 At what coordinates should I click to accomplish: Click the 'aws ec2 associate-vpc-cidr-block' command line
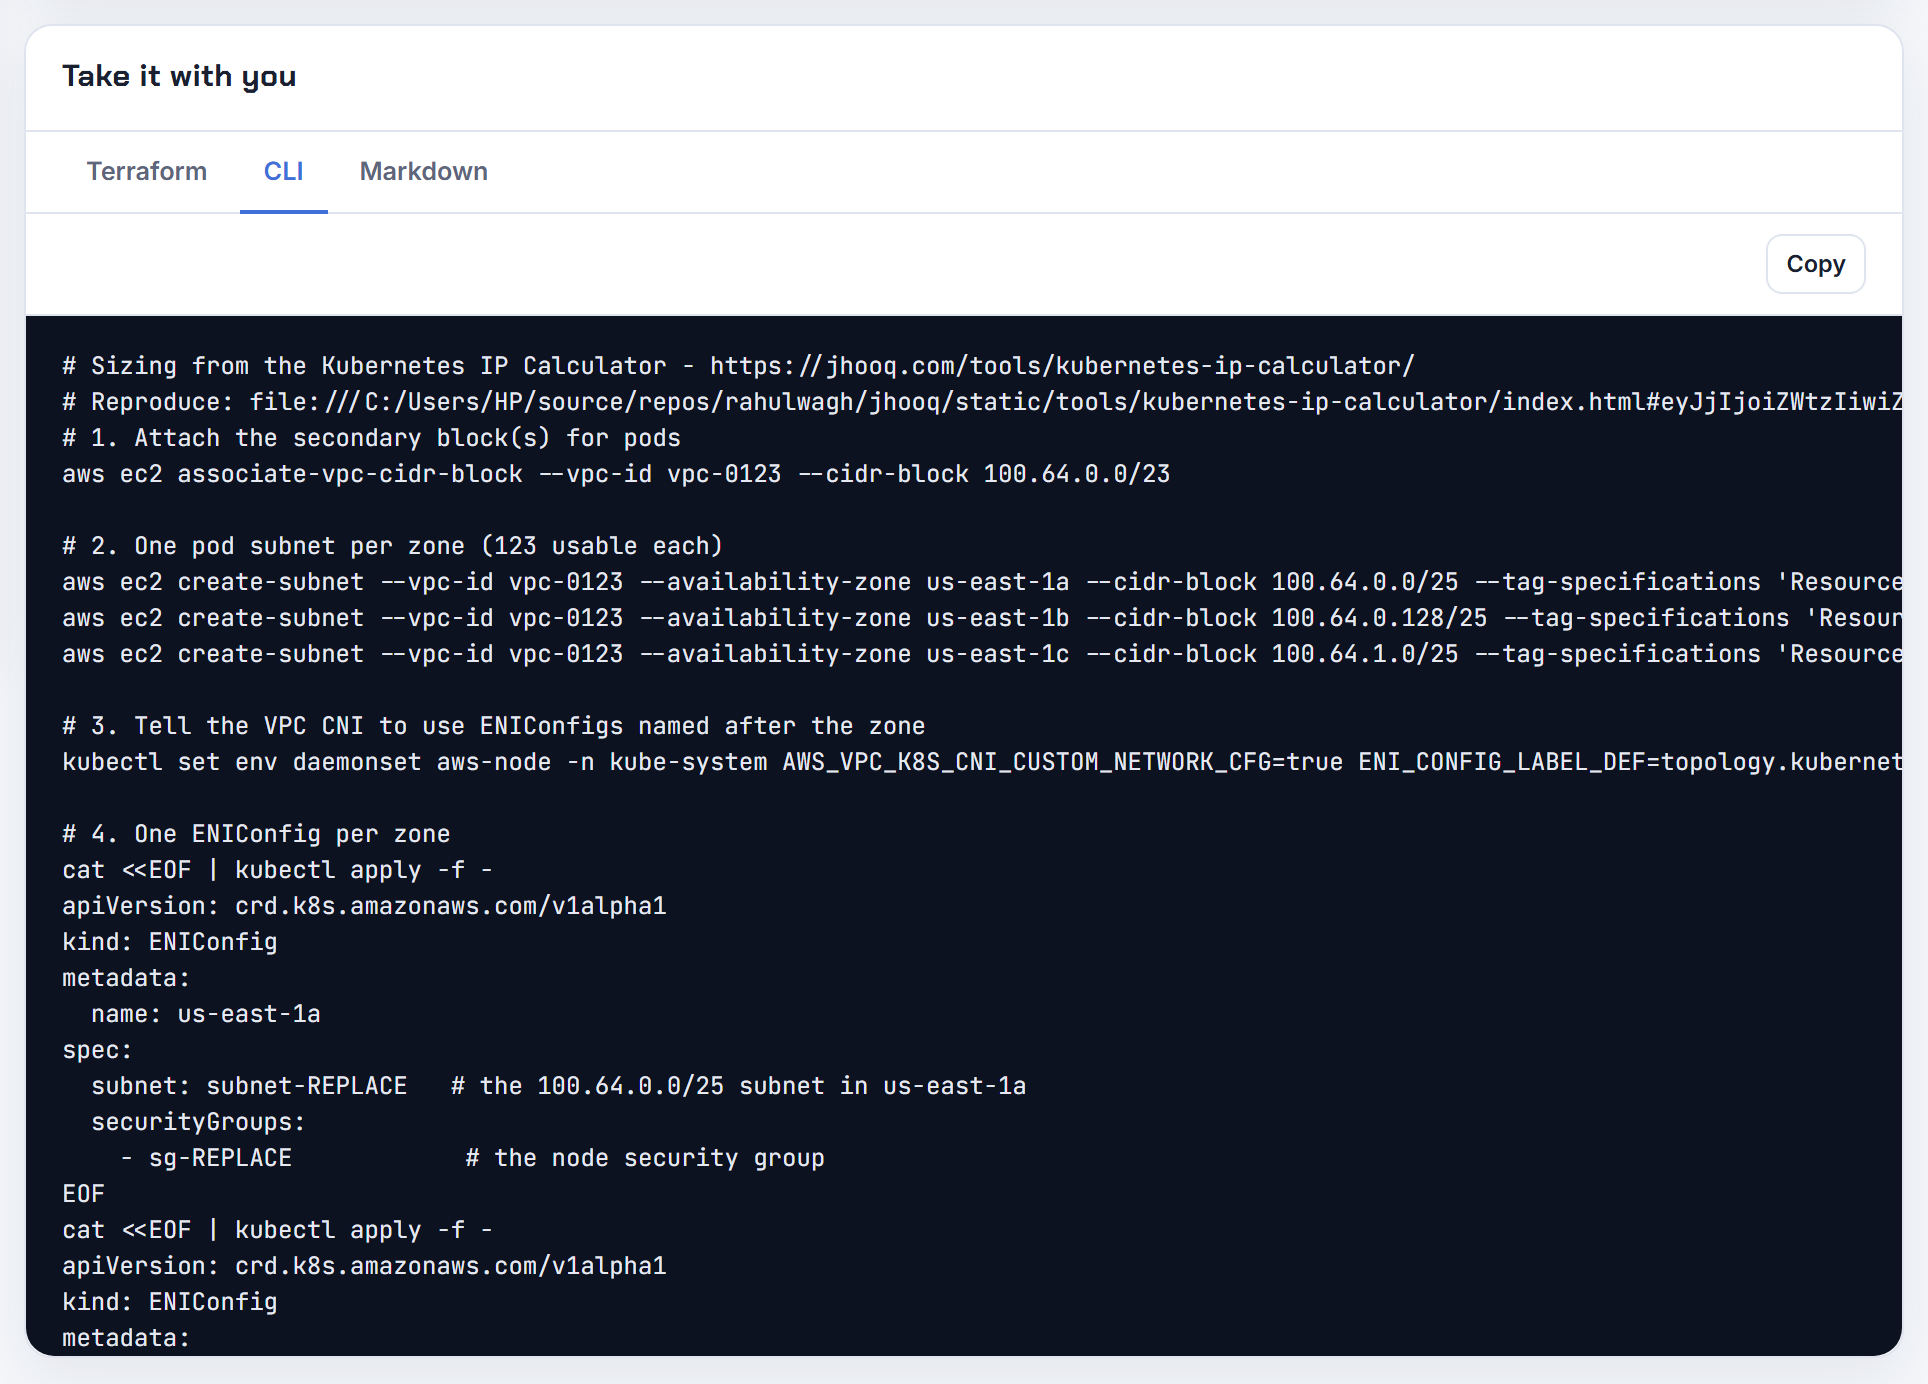click(x=616, y=474)
